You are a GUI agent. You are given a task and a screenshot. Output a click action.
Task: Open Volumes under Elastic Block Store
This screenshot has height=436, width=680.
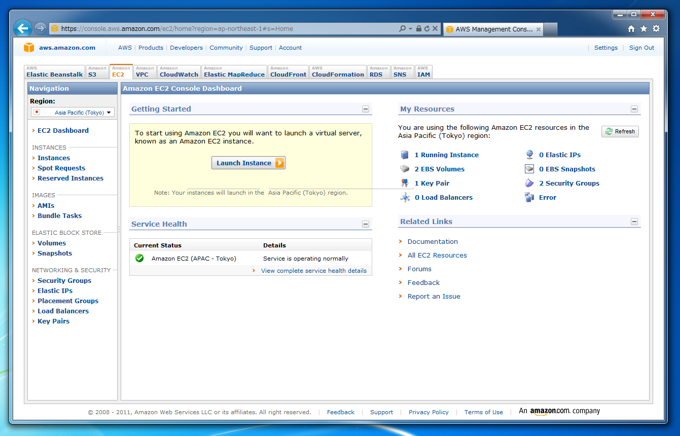[52, 243]
